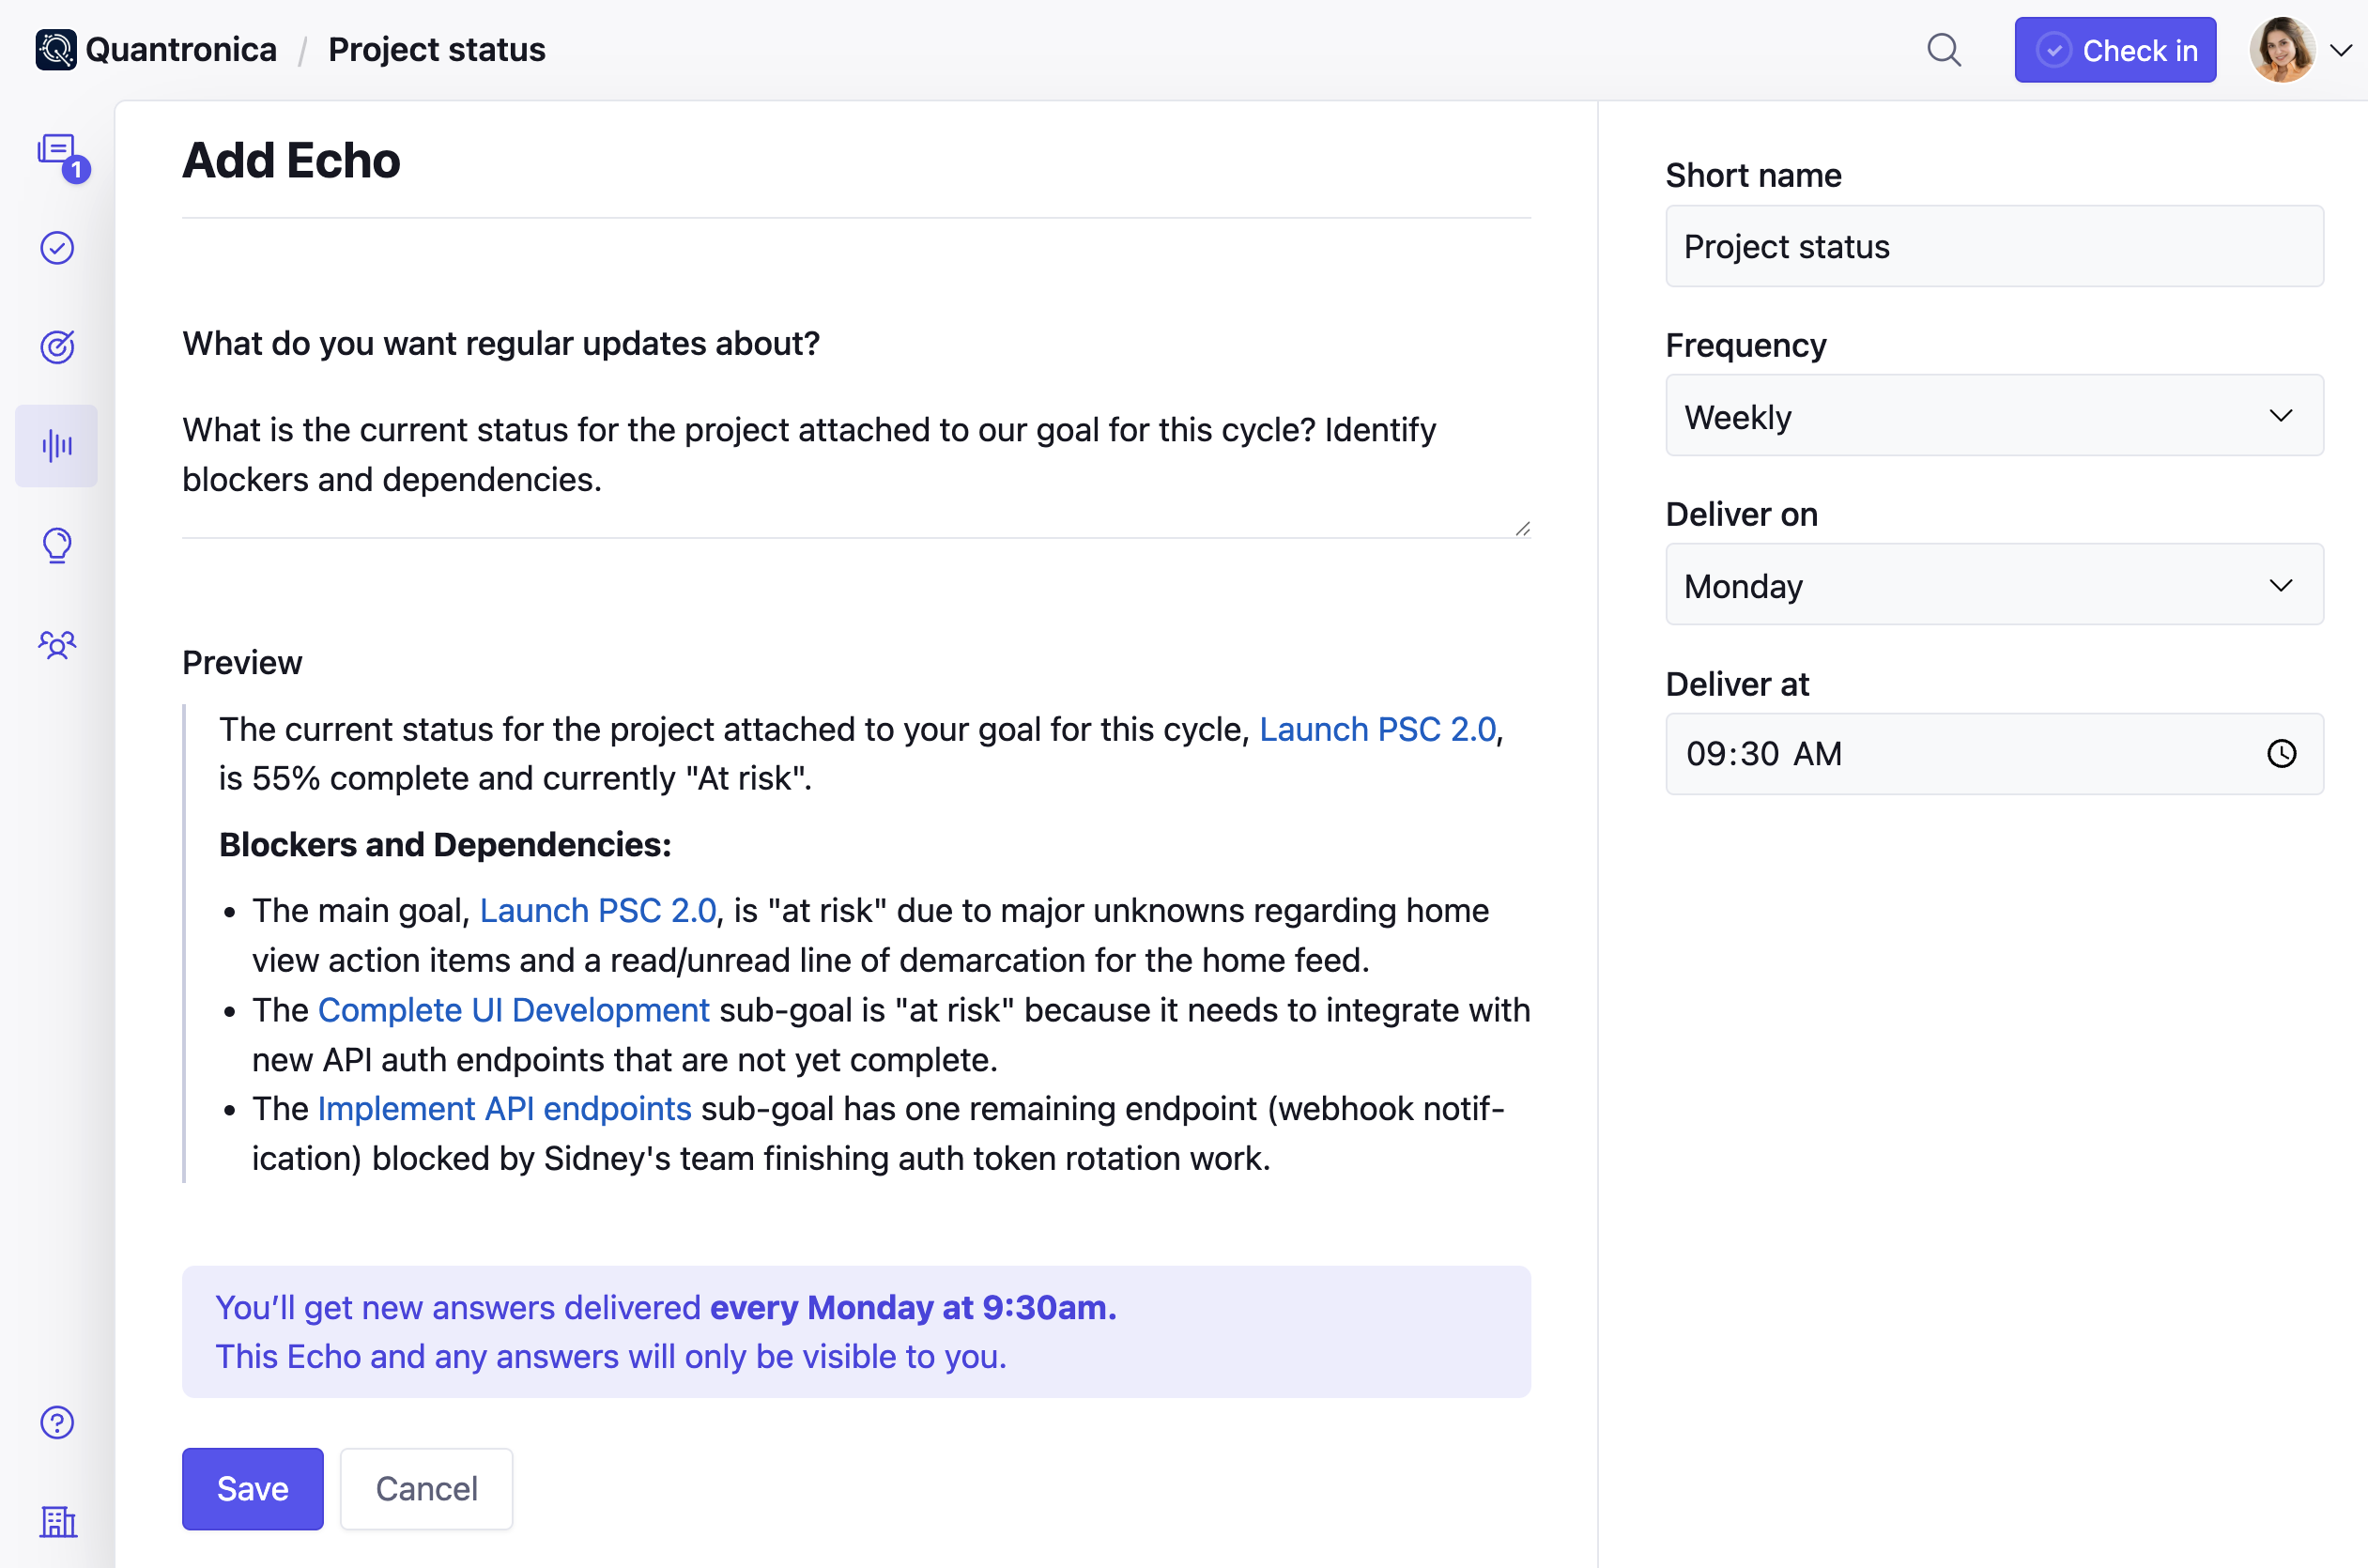The height and width of the screenshot is (1568, 2368).
Task: Open the Launch PSC 2.0 link in preview
Action: [1378, 729]
